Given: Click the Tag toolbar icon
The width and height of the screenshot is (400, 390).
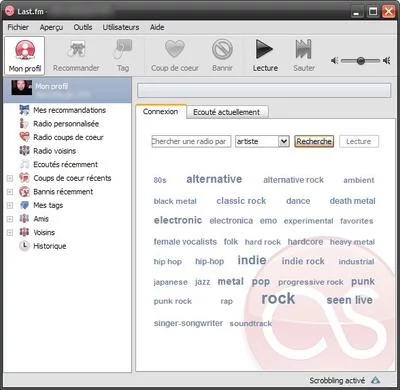Looking at the screenshot, I should tap(122, 49).
